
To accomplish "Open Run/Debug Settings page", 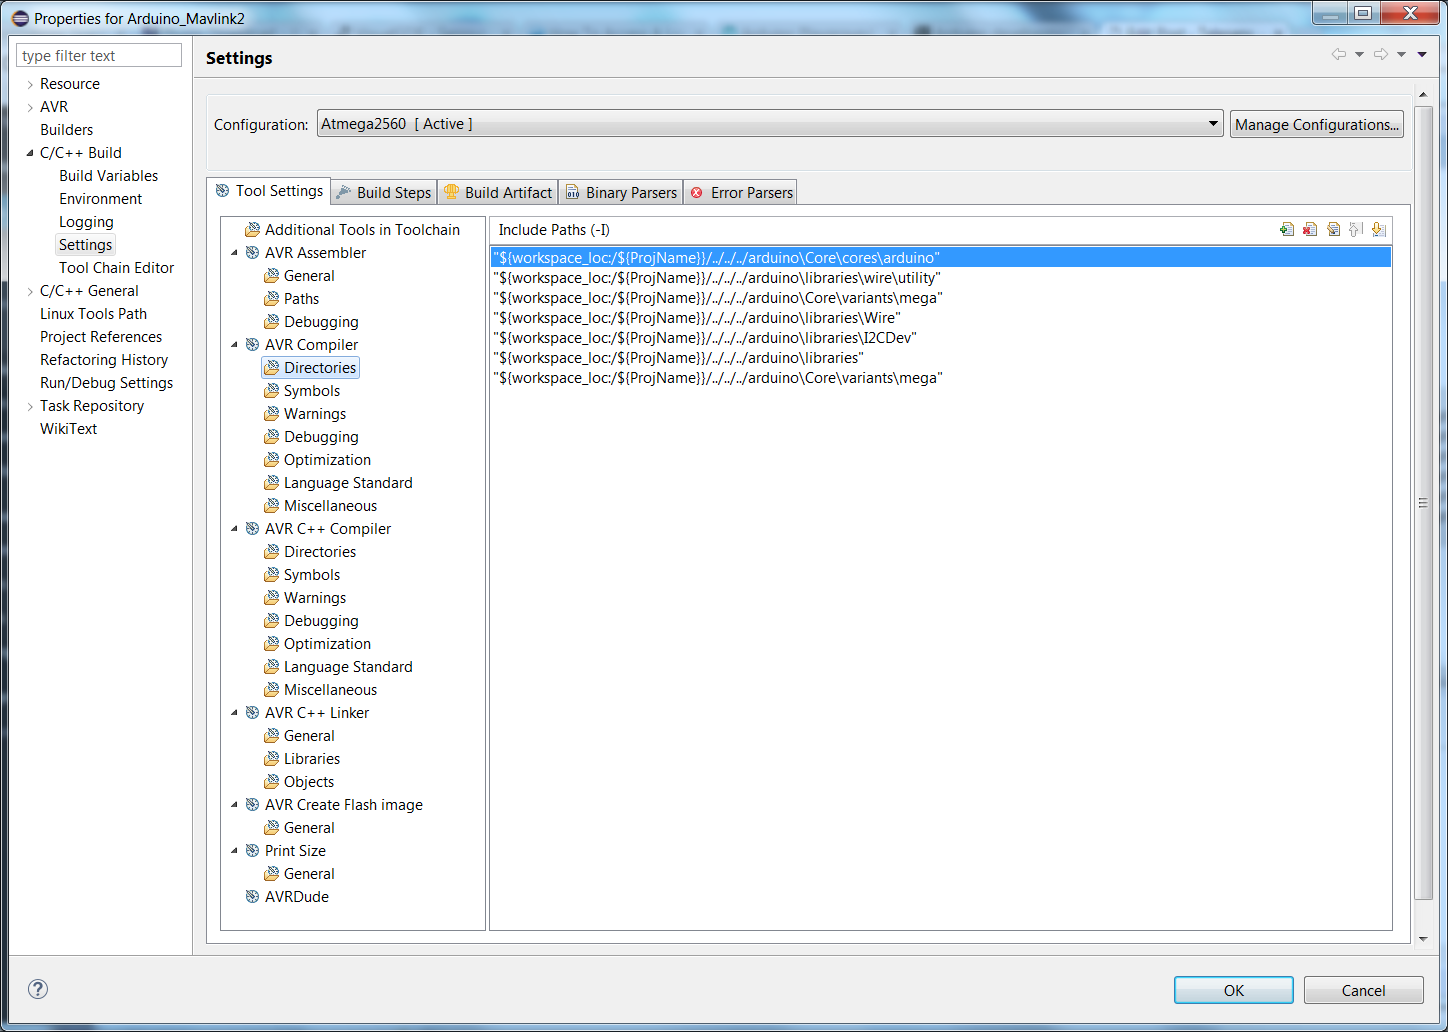I will coord(106,383).
